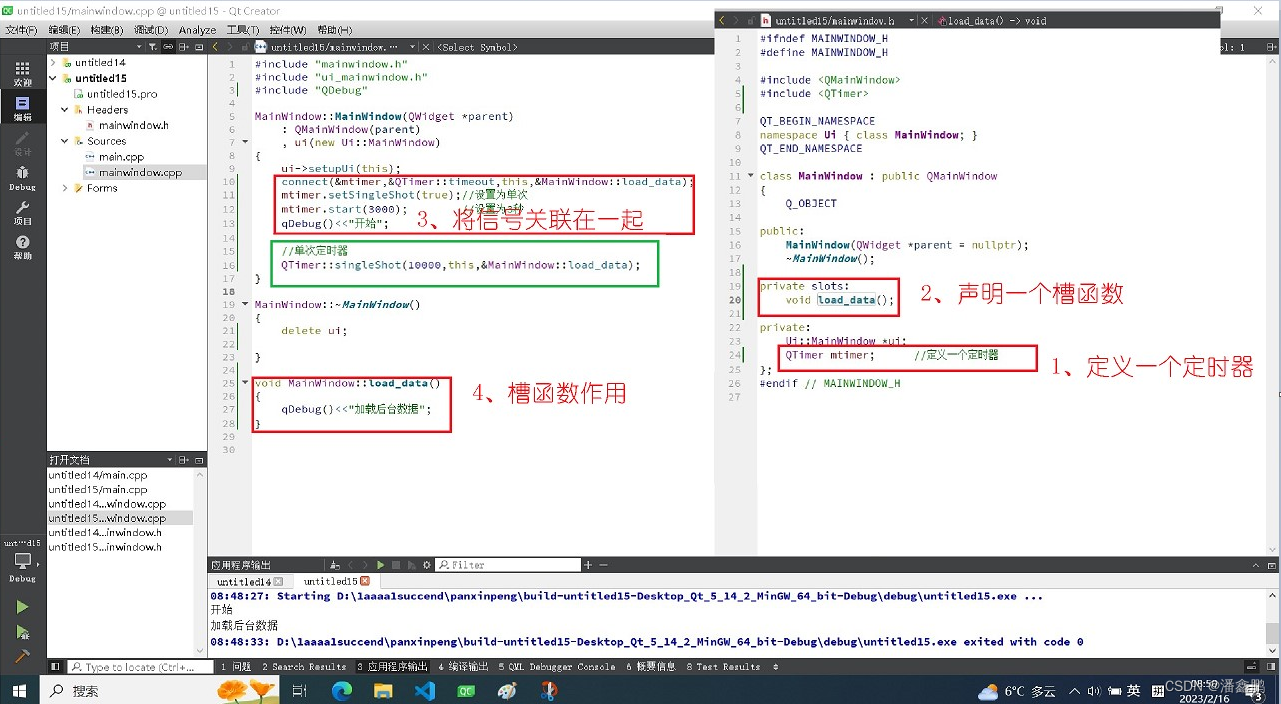1281x704 pixels.
Task: Go back in editor navigation history
Action: tap(215, 47)
